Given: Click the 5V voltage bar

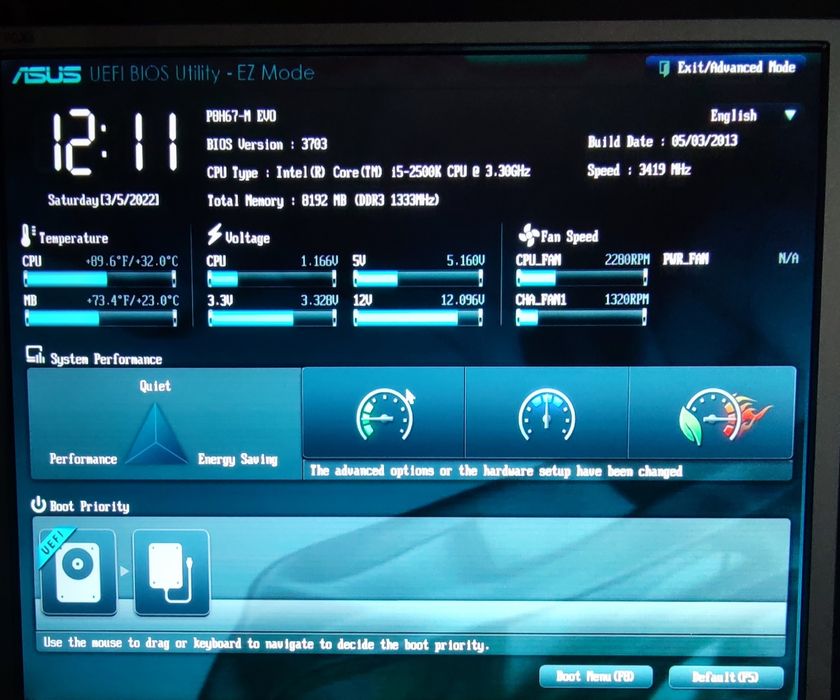Looking at the screenshot, I should 418,279.
